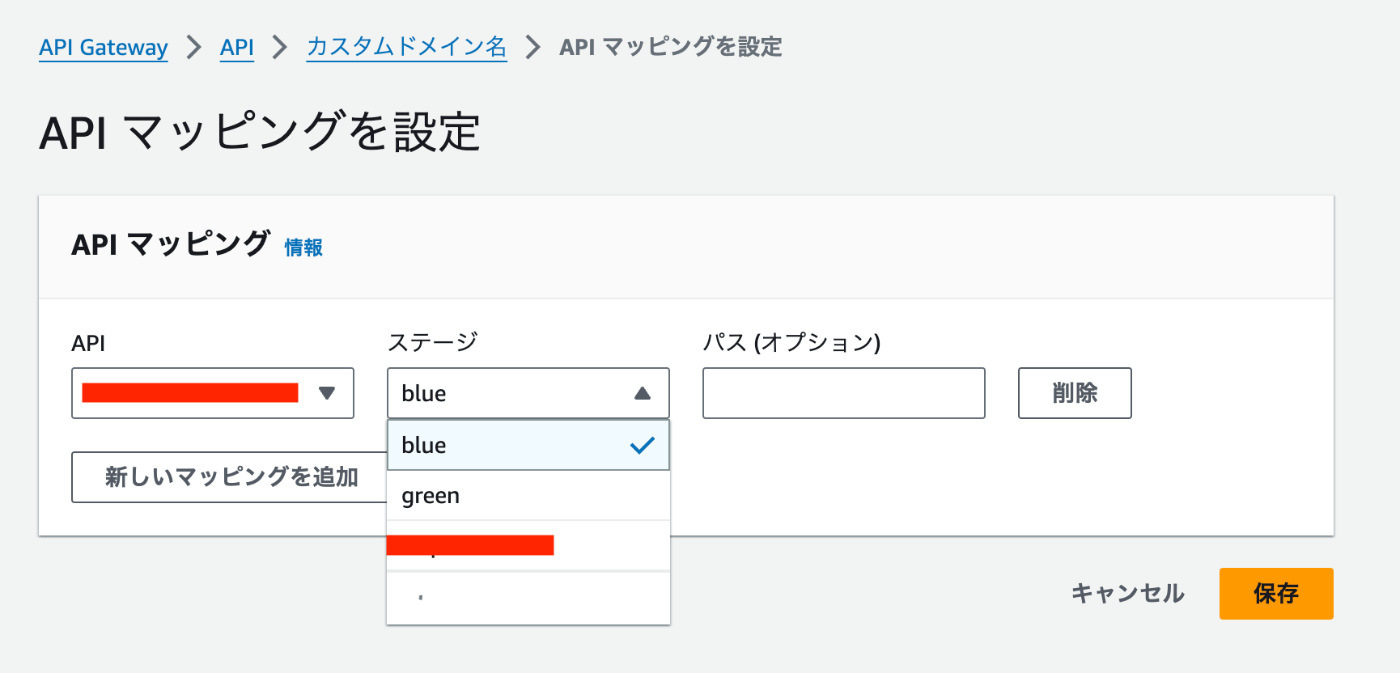Select green option in stage list
This screenshot has height=673, width=1400.
click(528, 496)
